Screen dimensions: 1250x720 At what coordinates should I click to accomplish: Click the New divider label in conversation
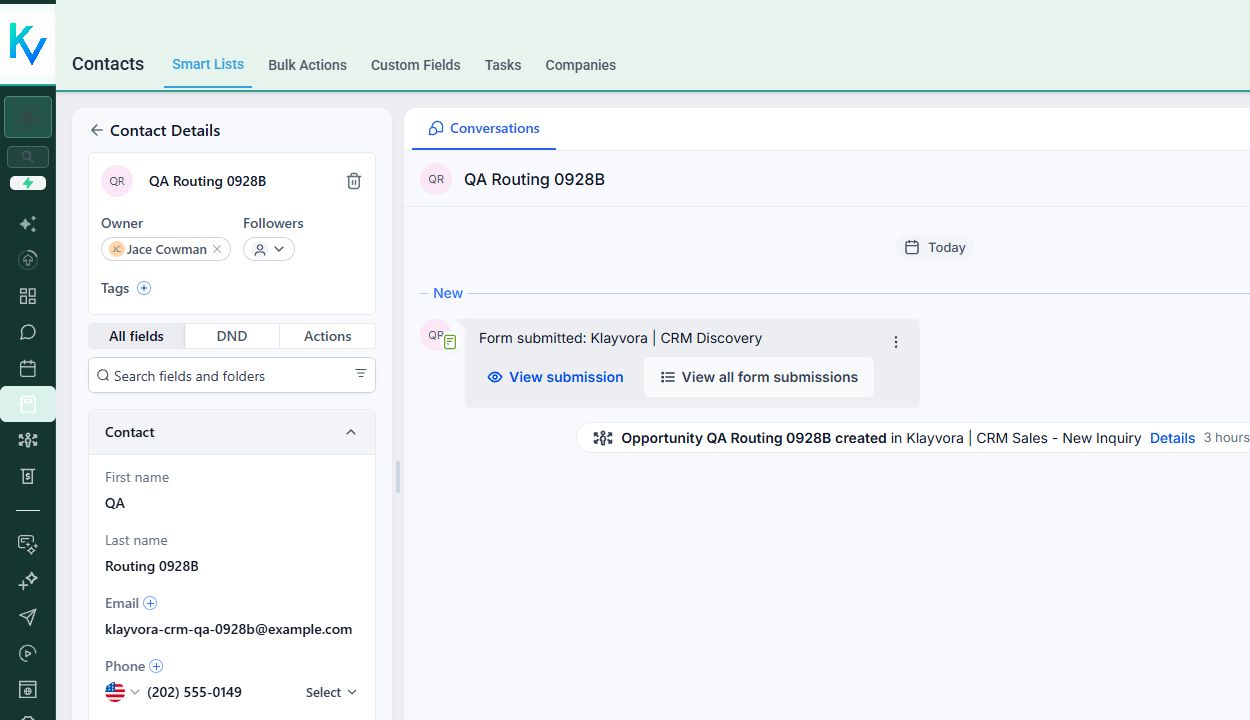(x=448, y=293)
